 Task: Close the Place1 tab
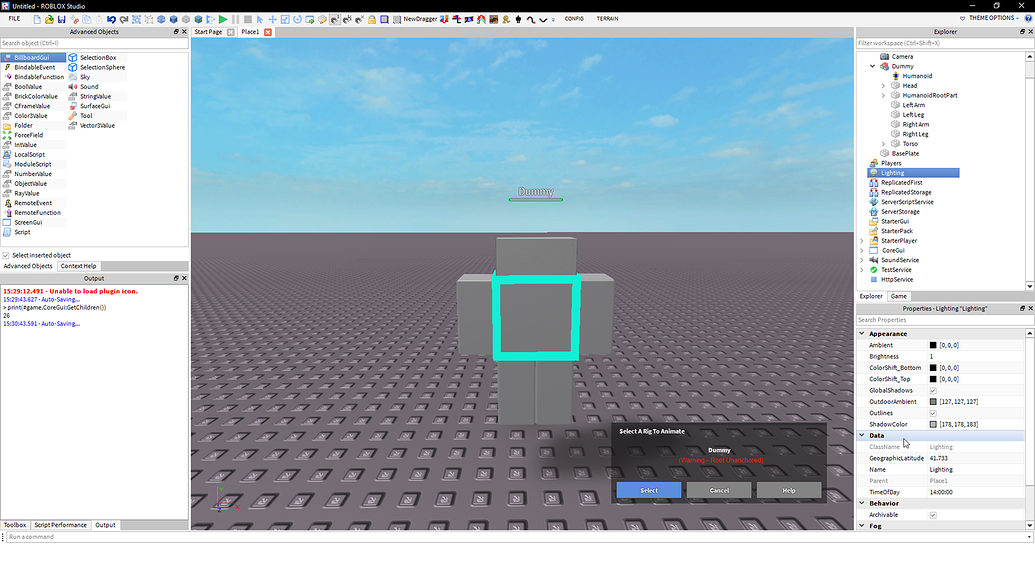tap(267, 32)
